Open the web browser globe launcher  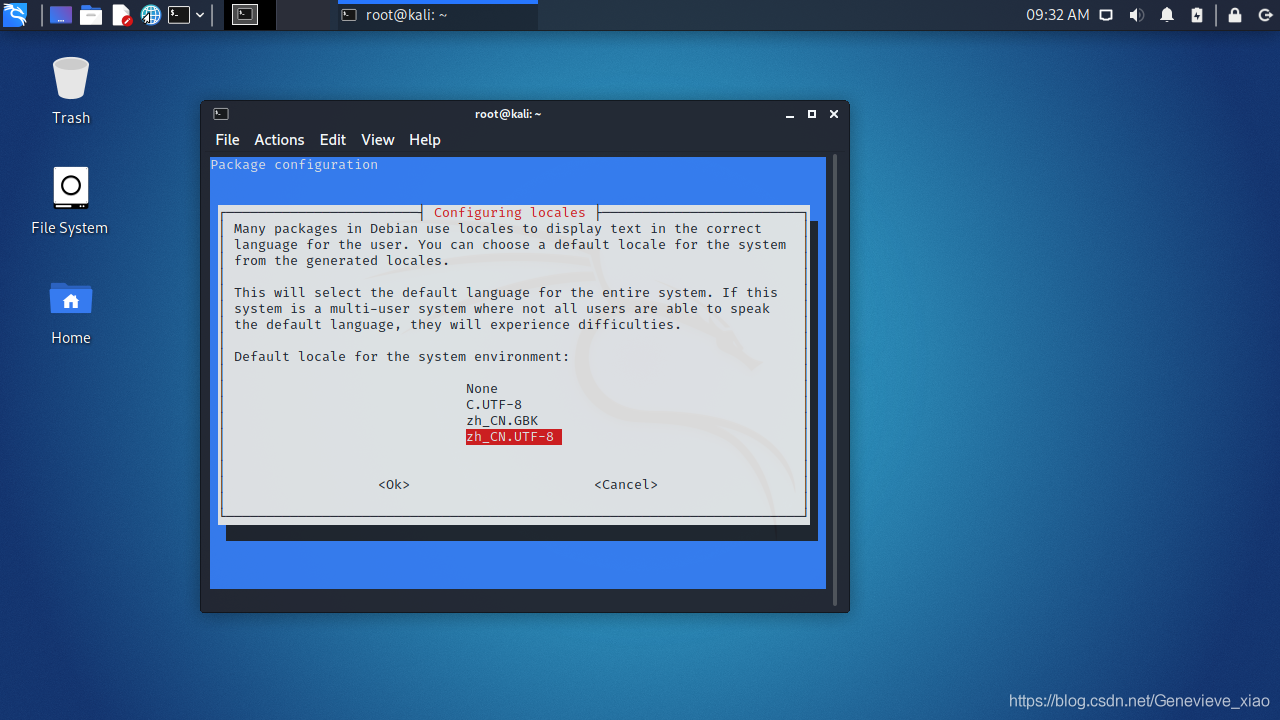click(x=151, y=15)
